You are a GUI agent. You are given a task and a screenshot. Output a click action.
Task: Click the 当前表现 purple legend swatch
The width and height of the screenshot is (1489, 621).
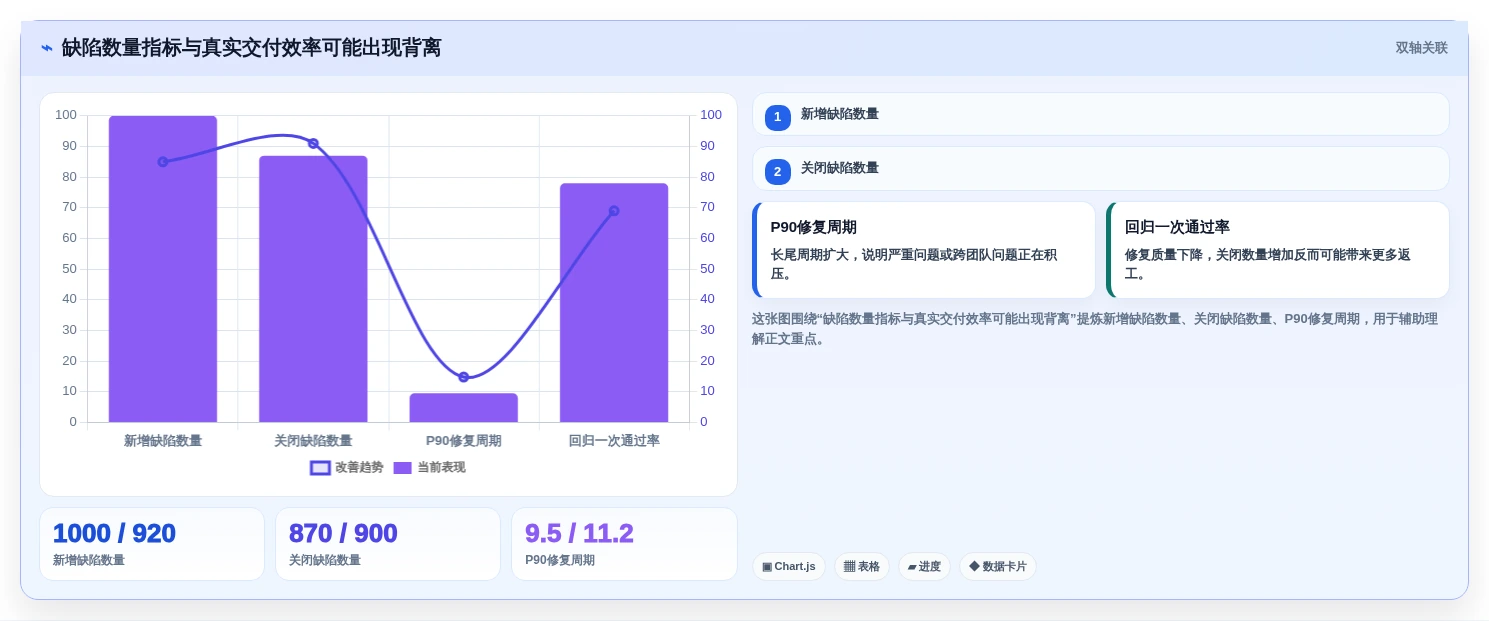click(x=402, y=467)
